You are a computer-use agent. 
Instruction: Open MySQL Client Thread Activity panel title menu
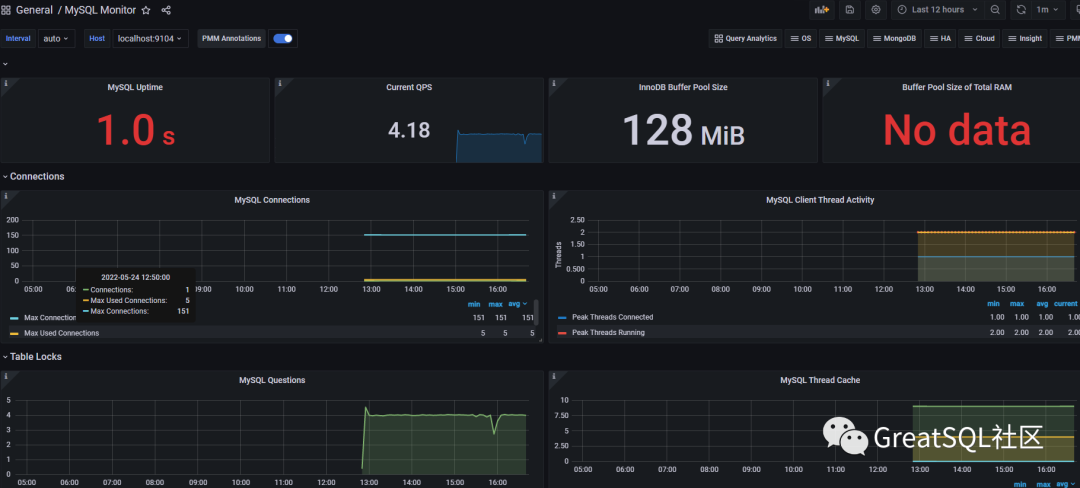click(x=820, y=200)
